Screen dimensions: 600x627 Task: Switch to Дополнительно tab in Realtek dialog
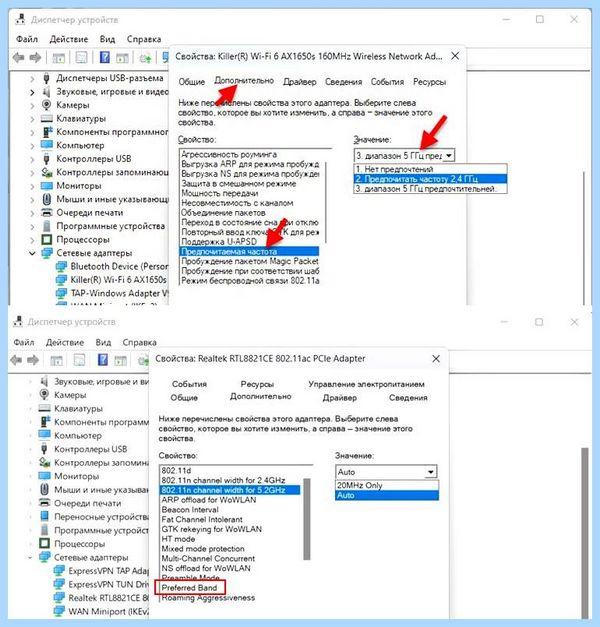pyautogui.click(x=260, y=397)
